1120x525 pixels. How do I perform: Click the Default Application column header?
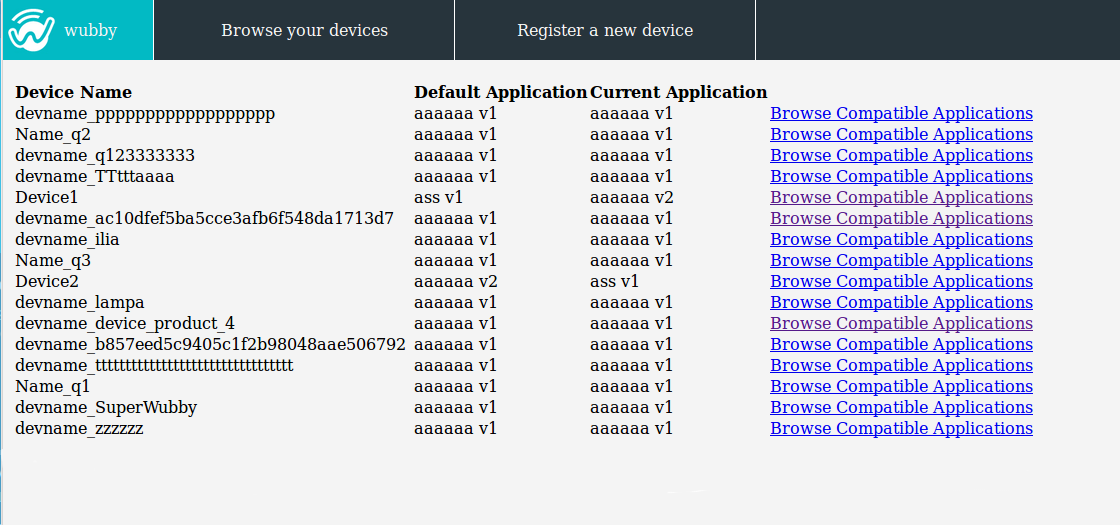(501, 92)
